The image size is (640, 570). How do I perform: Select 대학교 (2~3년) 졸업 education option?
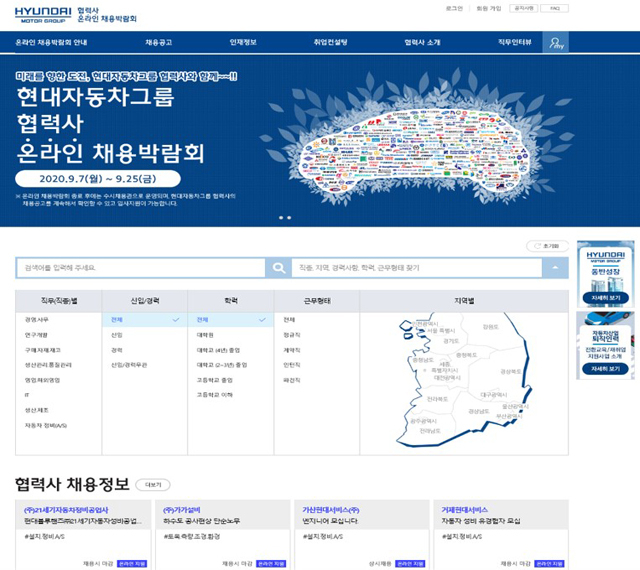222,365
